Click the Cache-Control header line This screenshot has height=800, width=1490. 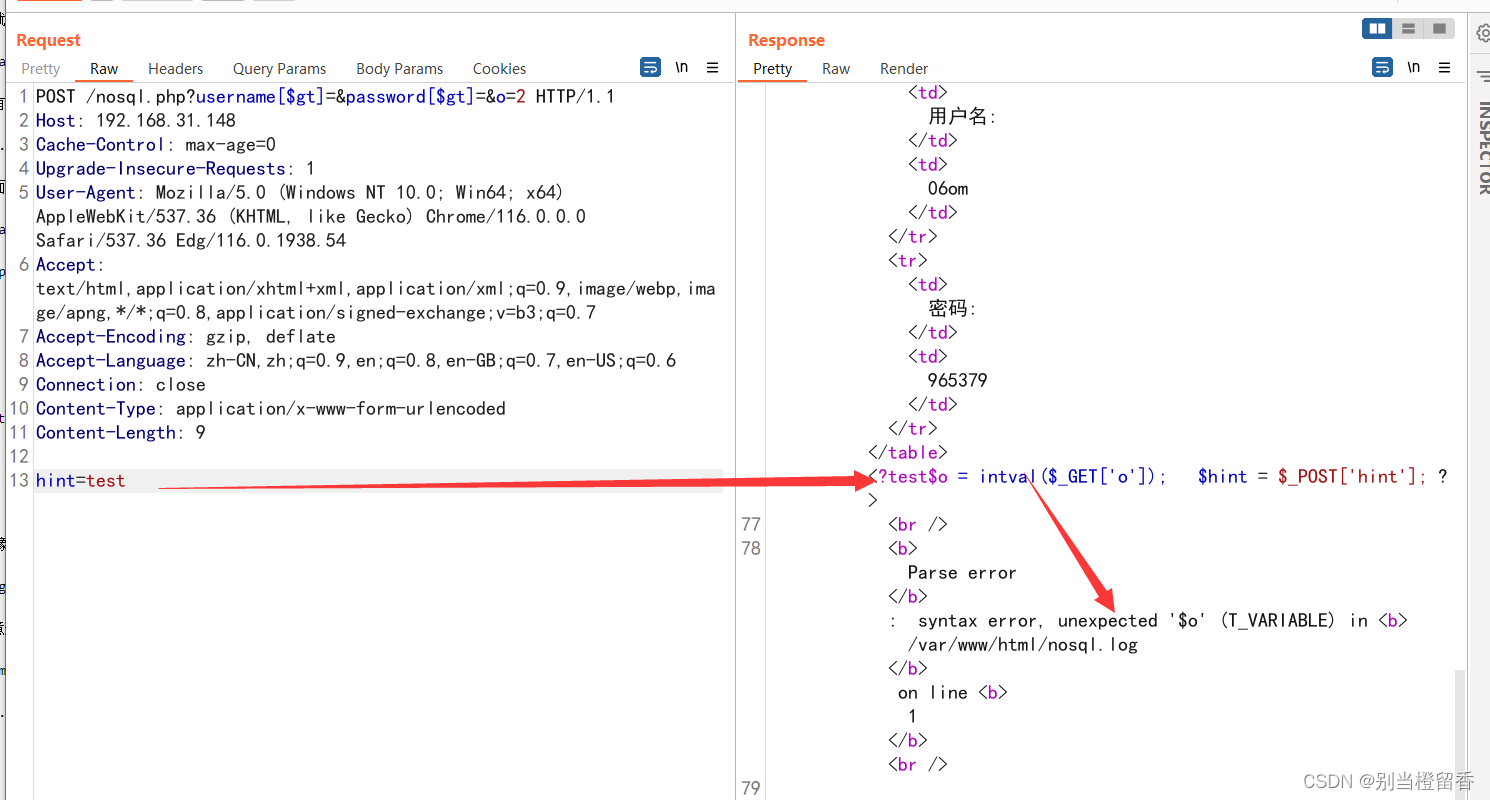coord(156,145)
